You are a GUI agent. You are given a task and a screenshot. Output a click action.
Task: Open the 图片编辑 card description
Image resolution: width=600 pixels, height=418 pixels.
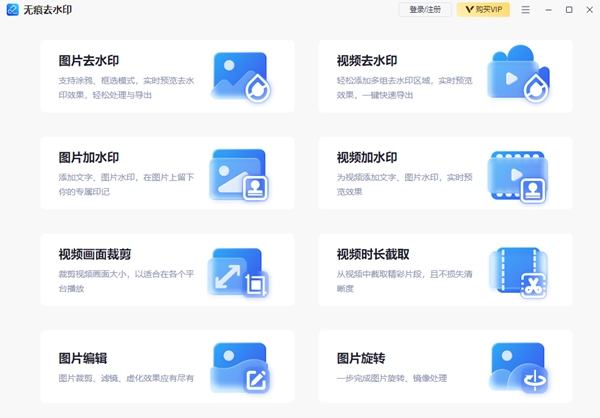(x=126, y=378)
